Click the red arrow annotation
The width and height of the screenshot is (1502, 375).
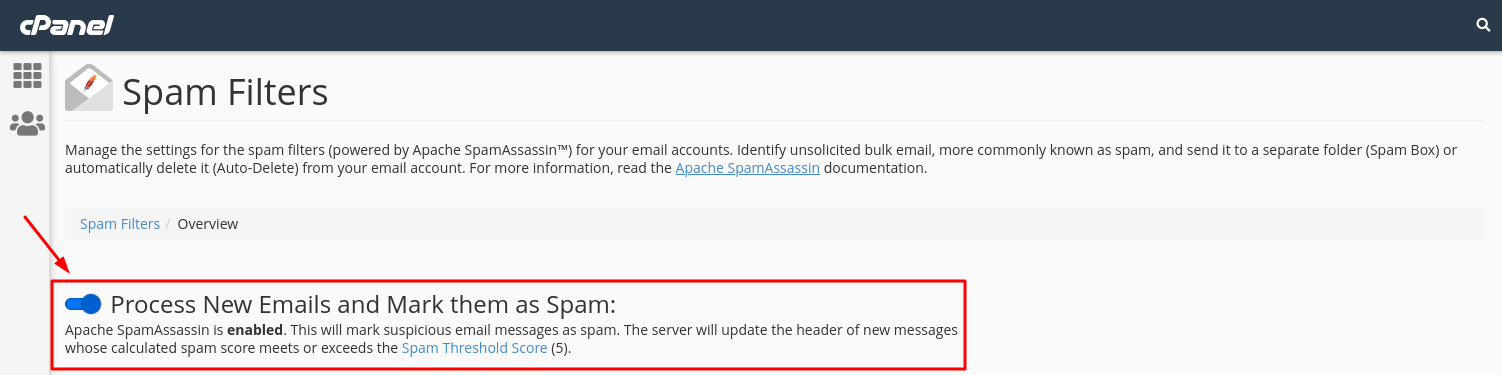tap(47, 244)
